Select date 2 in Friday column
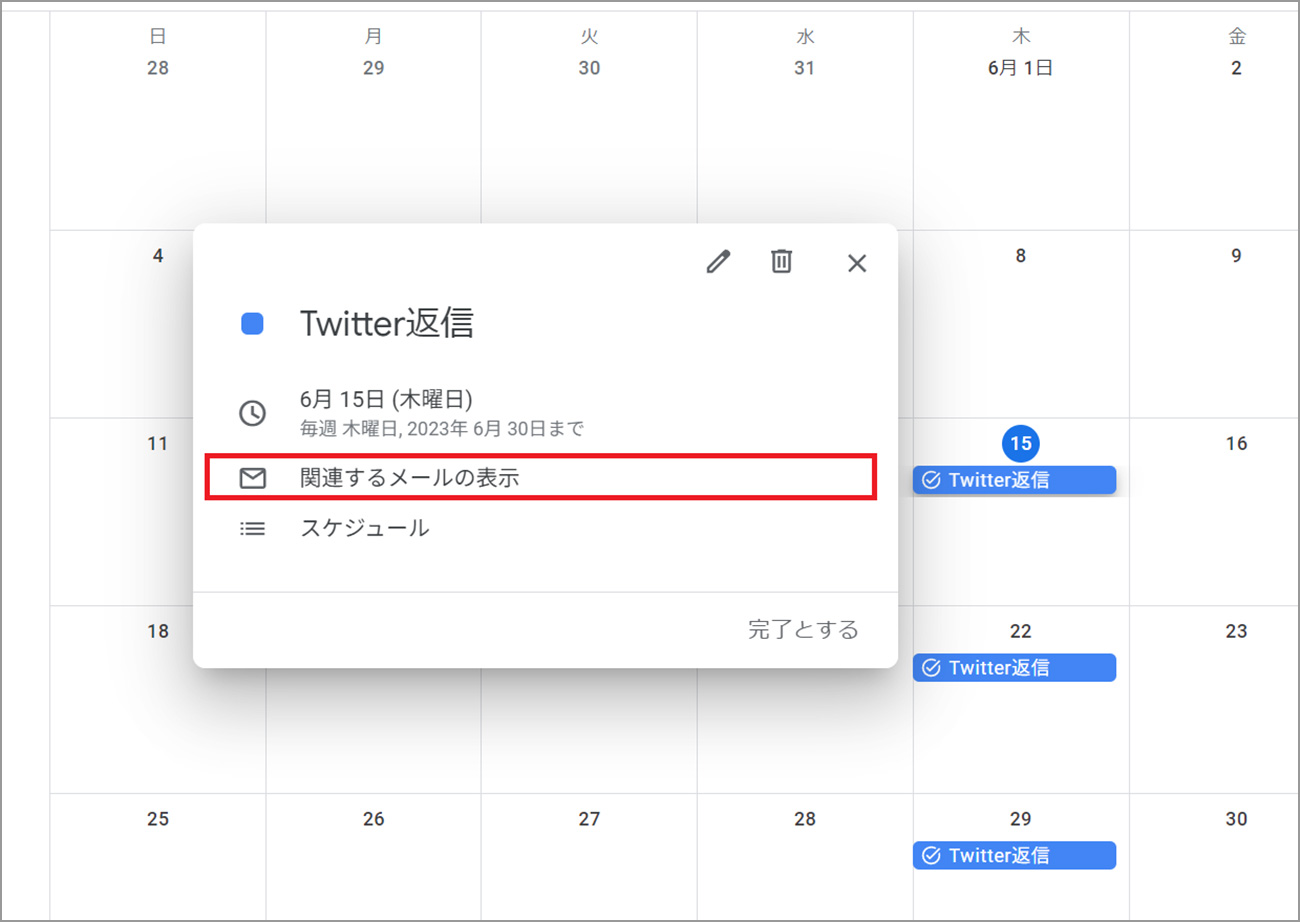Viewport: 1300px width, 922px height. [x=1236, y=69]
